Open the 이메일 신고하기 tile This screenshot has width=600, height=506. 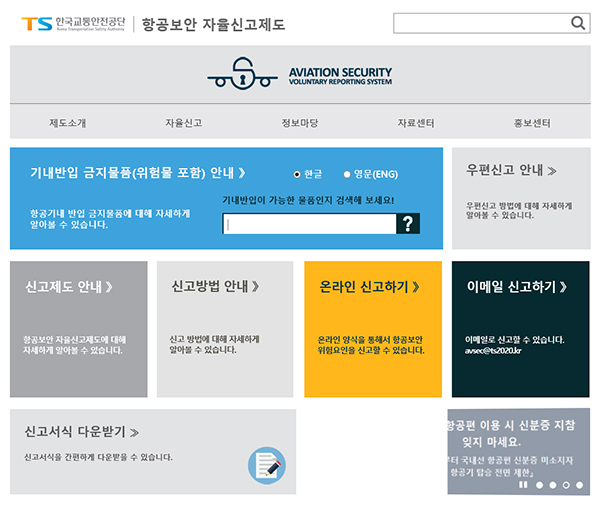click(520, 329)
